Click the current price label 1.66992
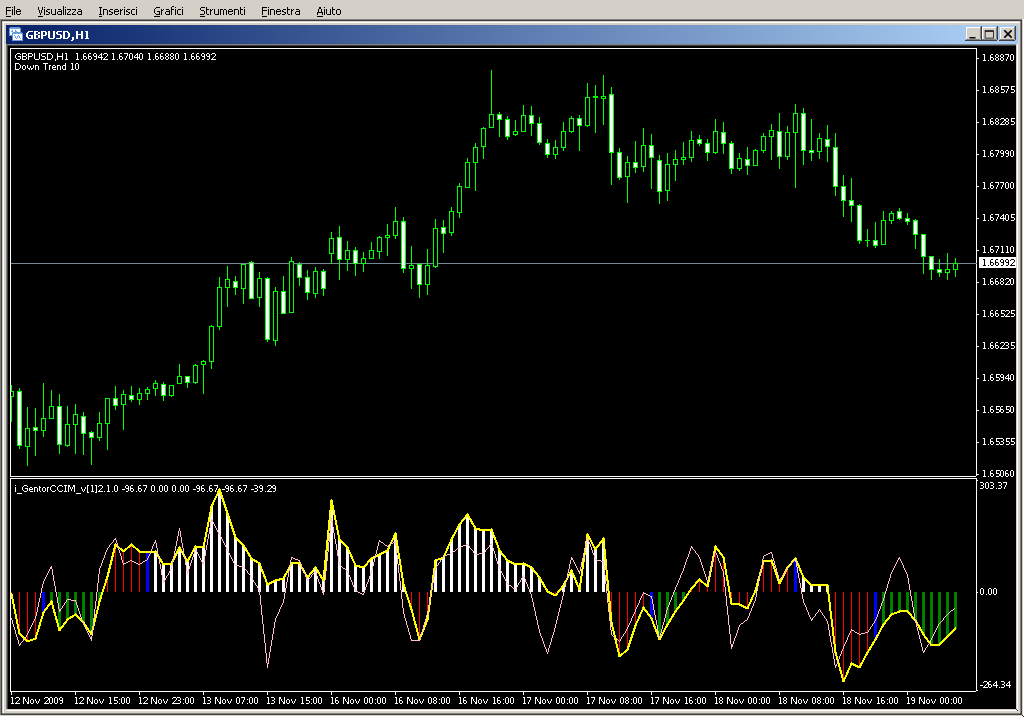This screenshot has height=717, width=1024. click(x=998, y=263)
